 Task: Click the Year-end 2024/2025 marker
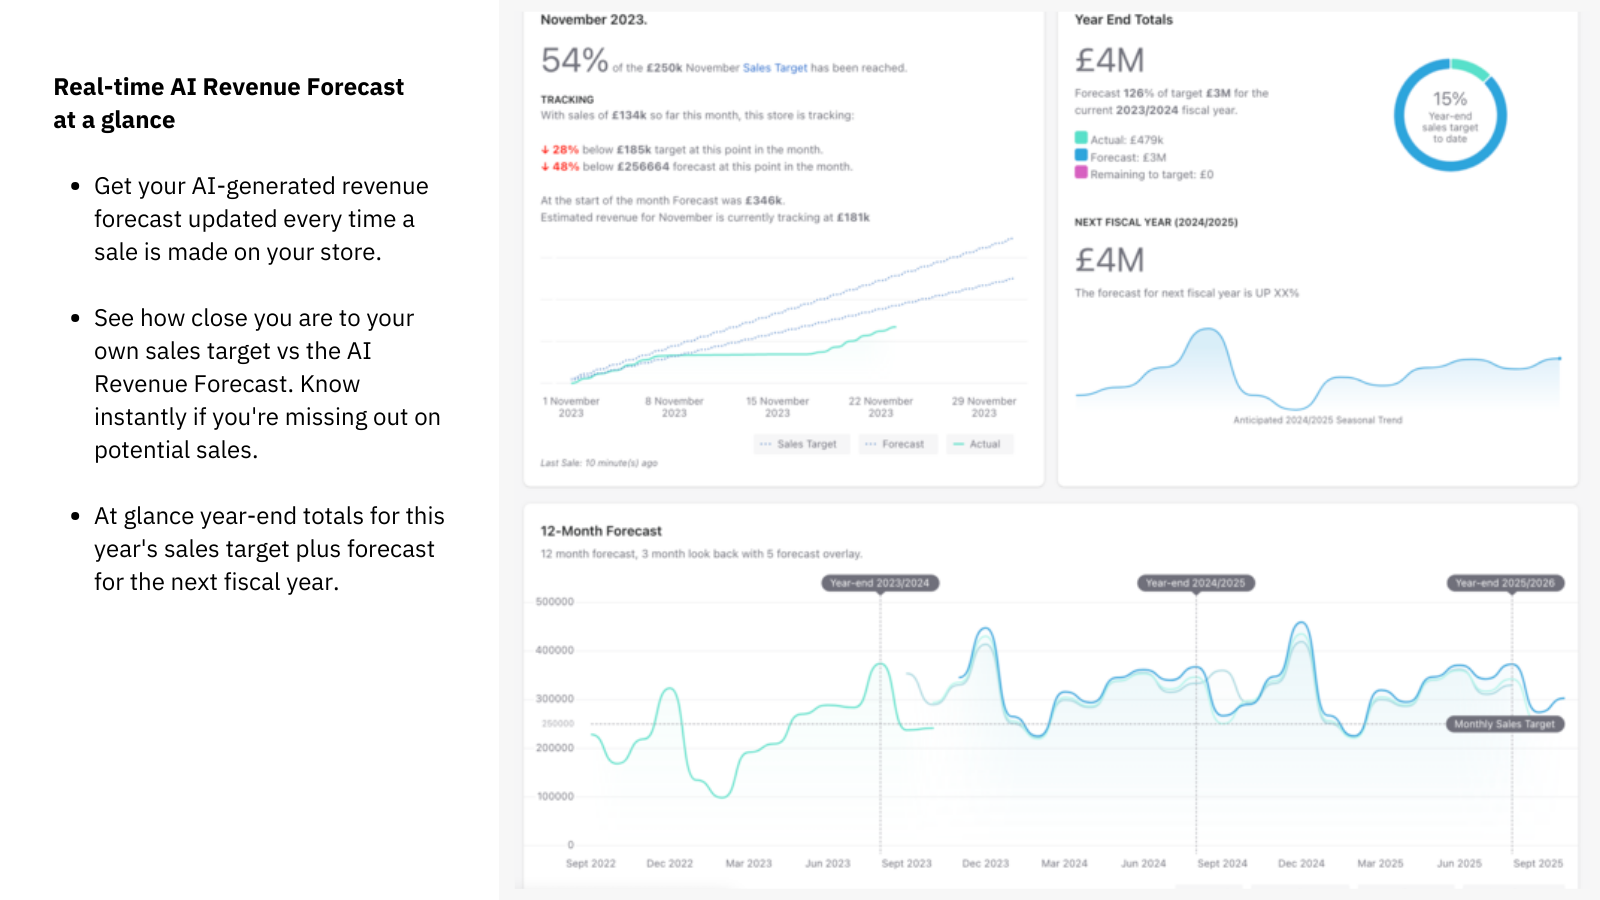click(1196, 583)
